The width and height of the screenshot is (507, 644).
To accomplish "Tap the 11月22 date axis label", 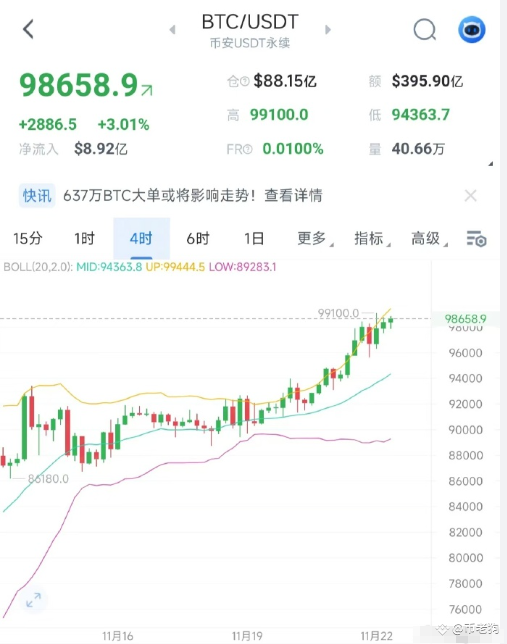I will [376, 636].
